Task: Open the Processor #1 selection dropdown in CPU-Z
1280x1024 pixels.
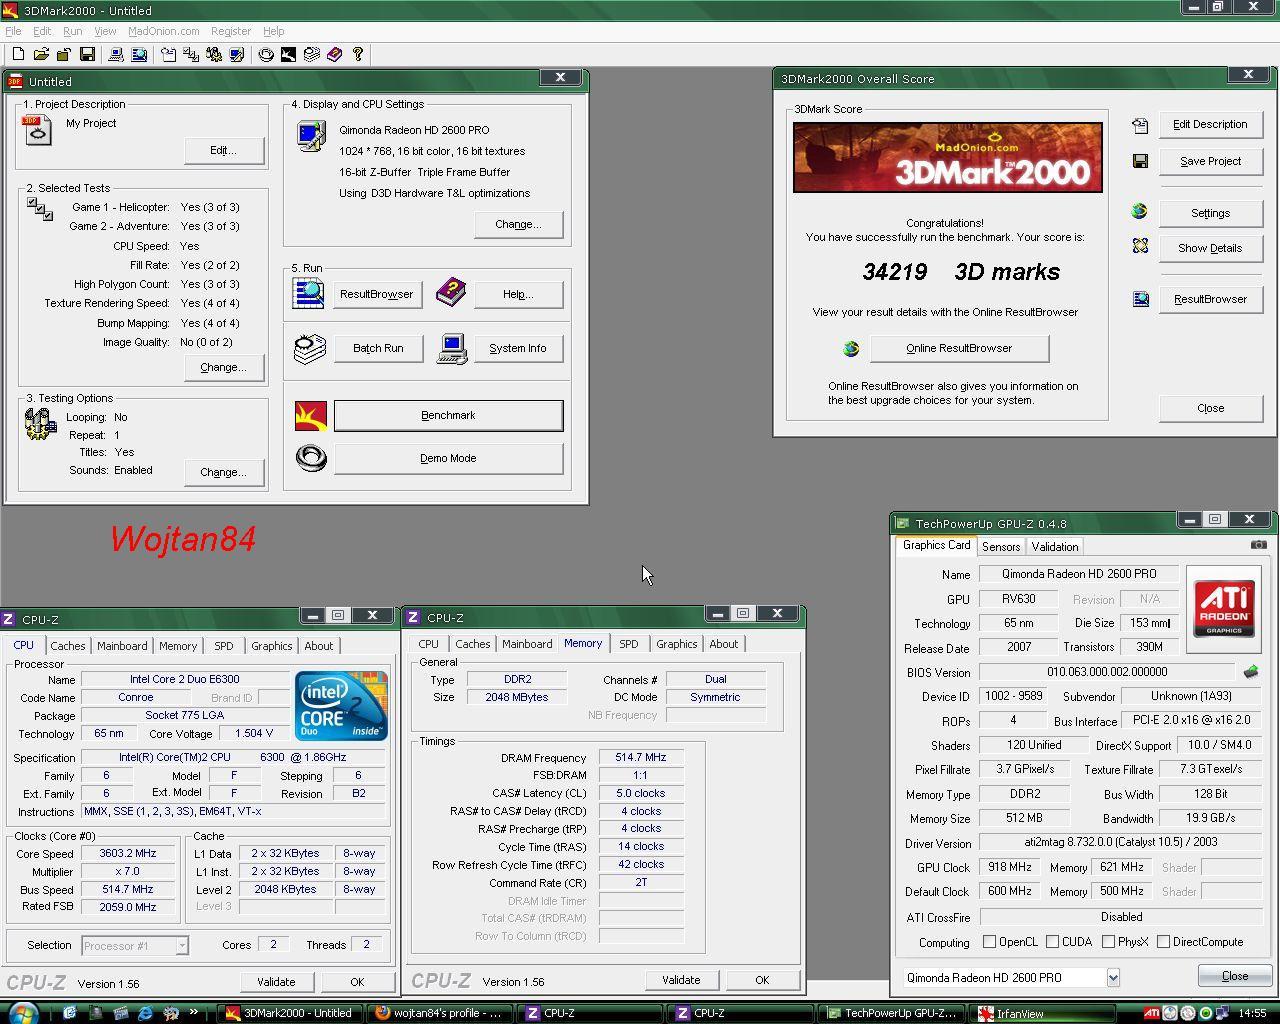Action: click(182, 945)
